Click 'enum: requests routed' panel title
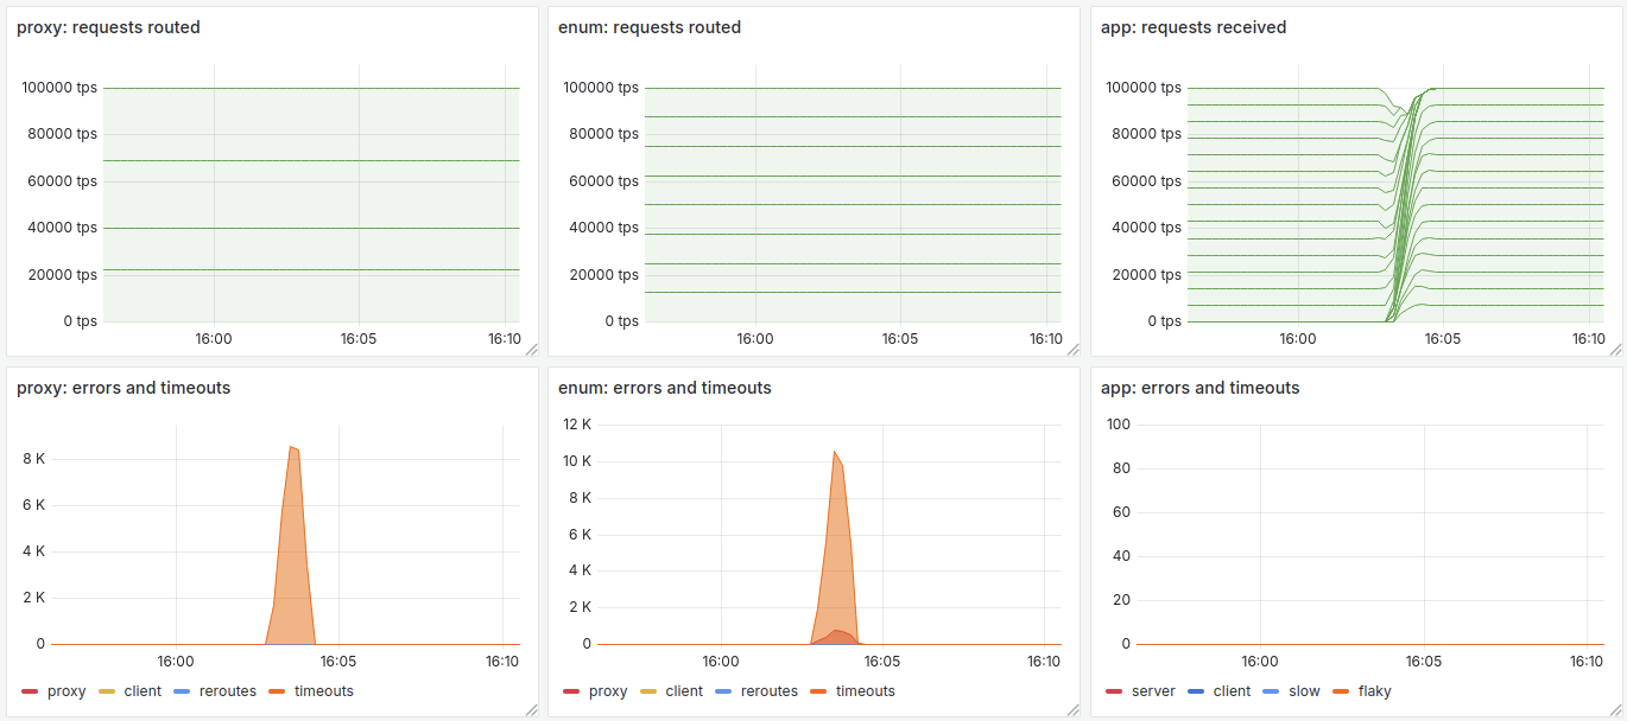Screen dimensions: 1632x724 (649, 28)
